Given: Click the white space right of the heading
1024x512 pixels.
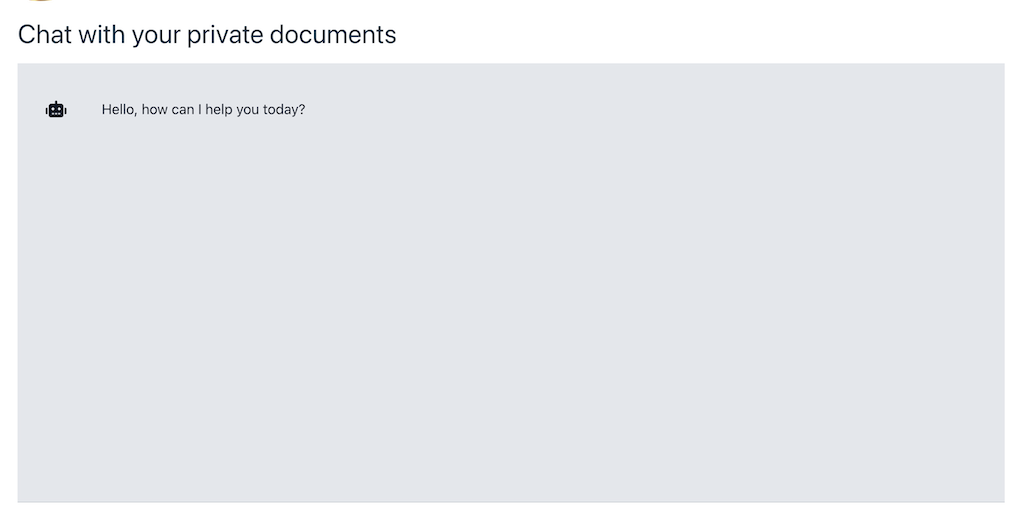Looking at the screenshot, I should pos(700,35).
